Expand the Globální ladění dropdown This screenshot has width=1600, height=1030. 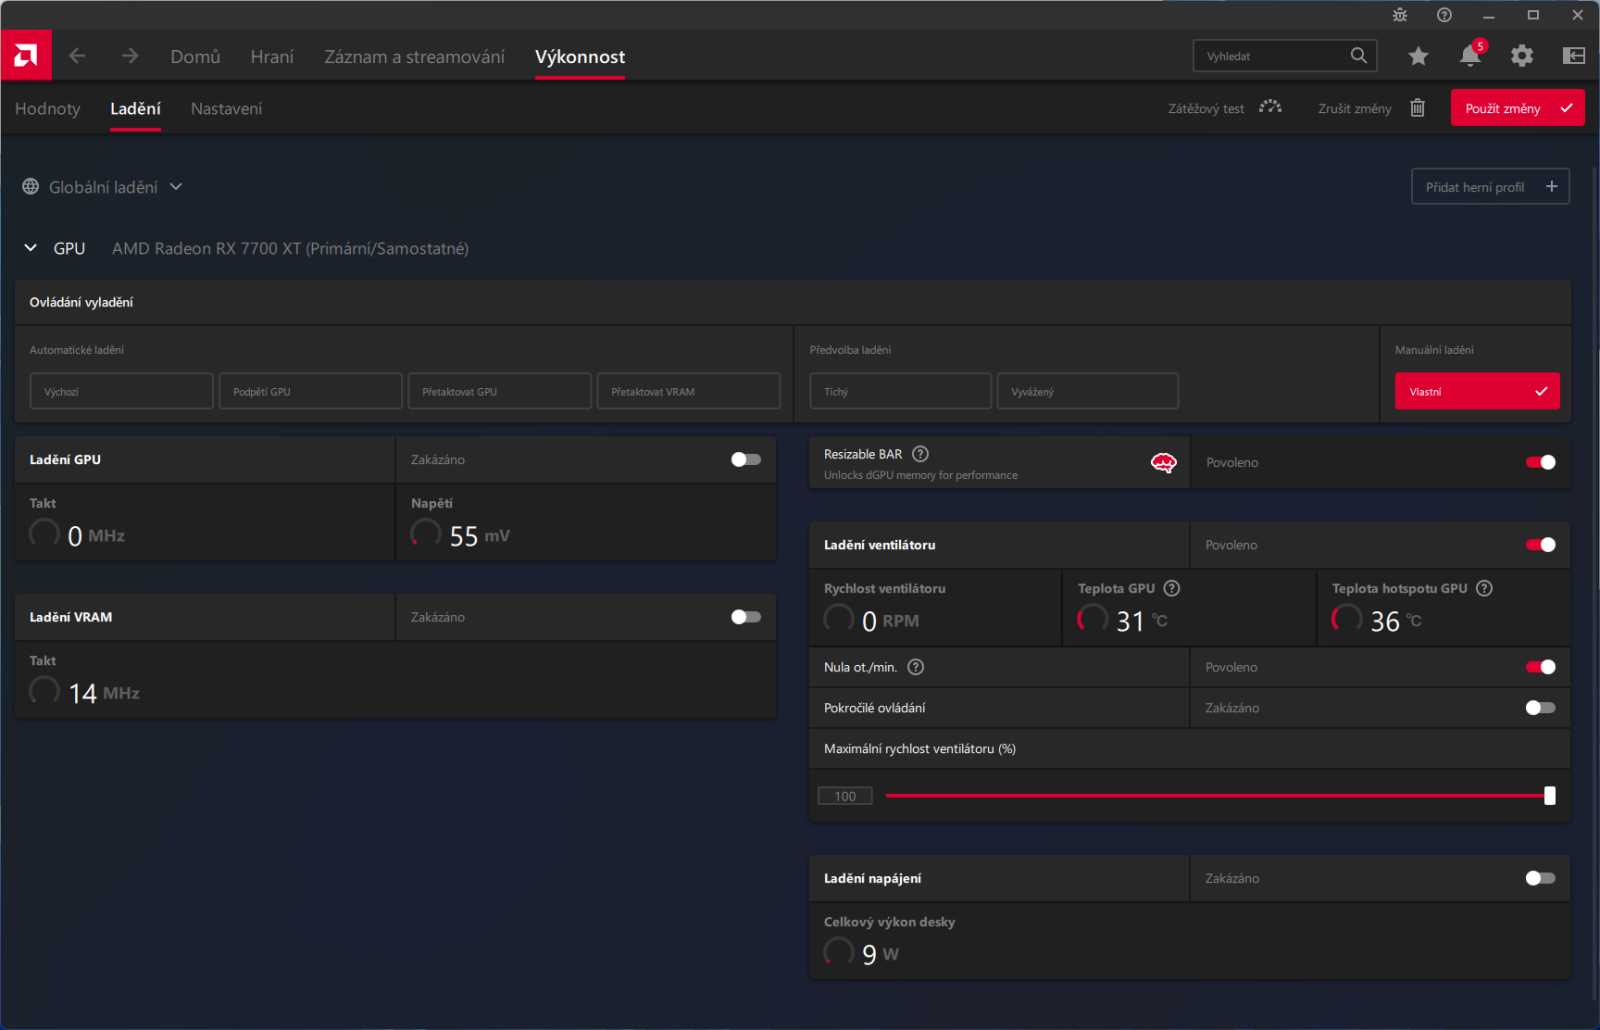pyautogui.click(x=176, y=186)
